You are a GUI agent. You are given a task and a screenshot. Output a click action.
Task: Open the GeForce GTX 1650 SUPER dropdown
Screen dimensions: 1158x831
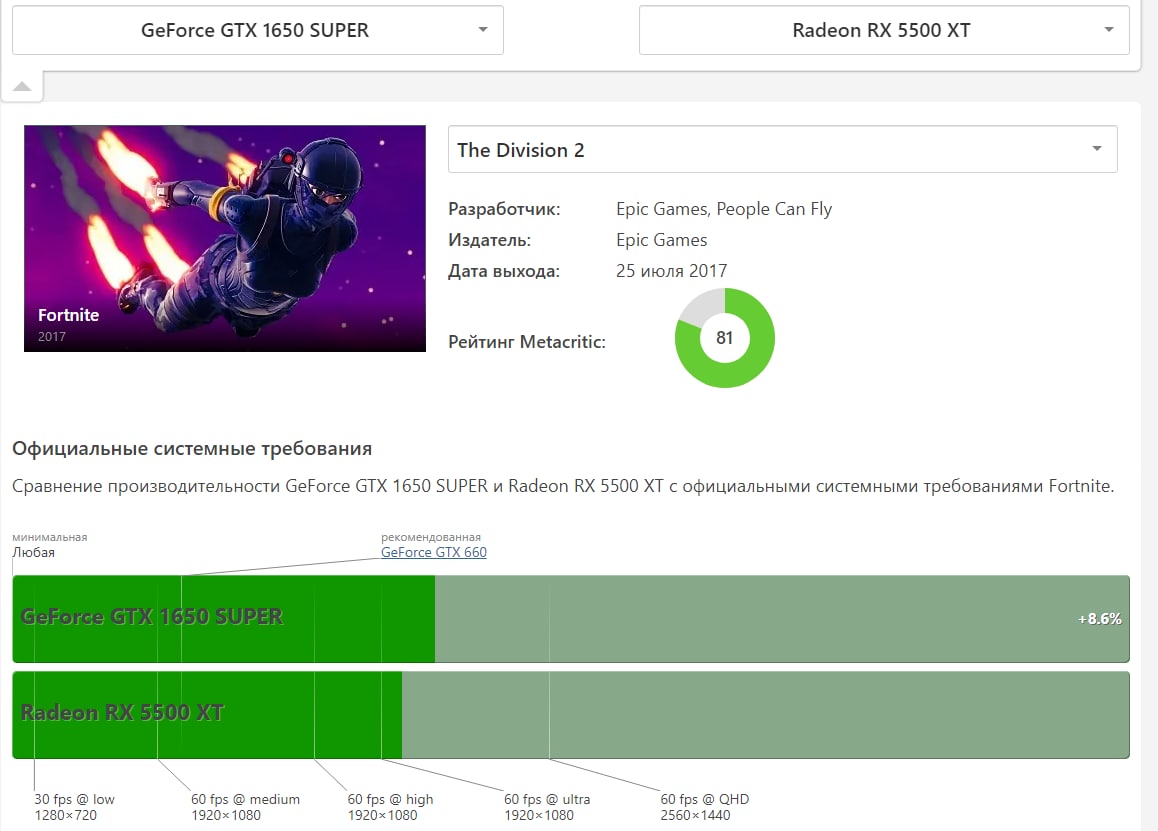pyautogui.click(x=258, y=30)
